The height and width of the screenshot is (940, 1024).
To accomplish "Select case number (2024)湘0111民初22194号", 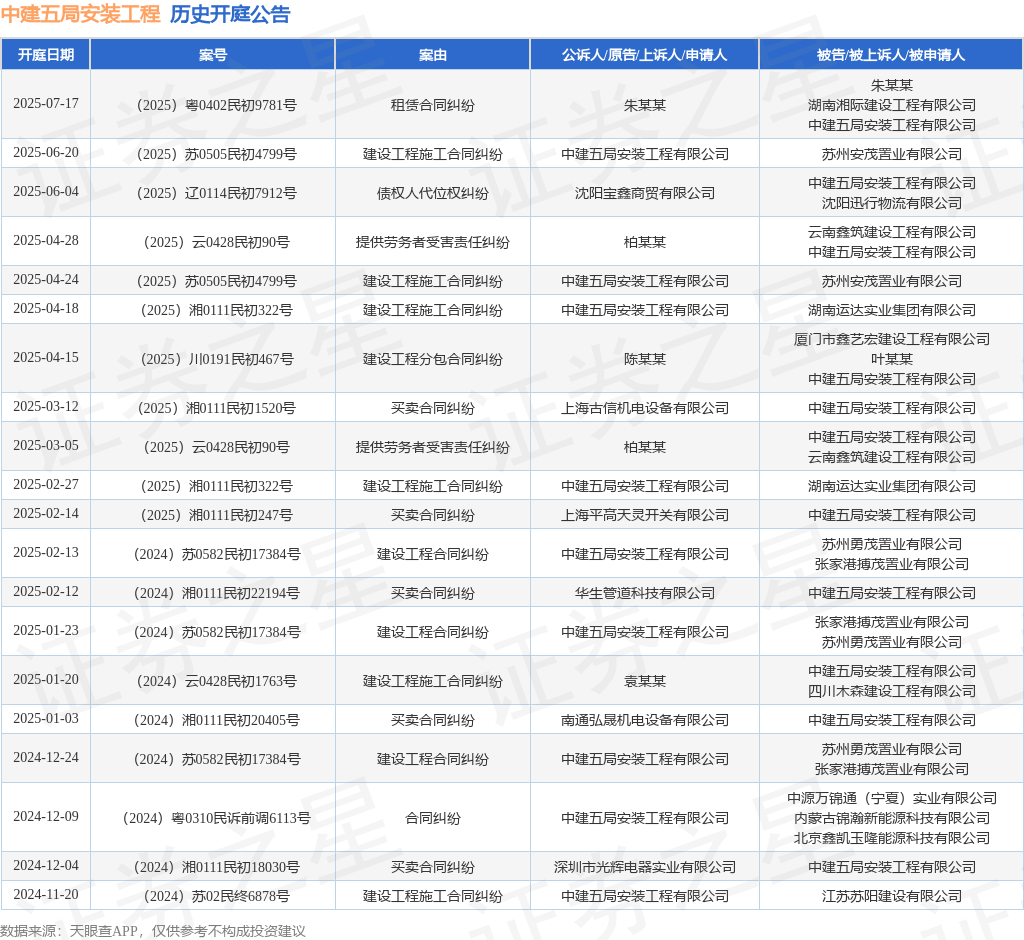I will [216, 594].
